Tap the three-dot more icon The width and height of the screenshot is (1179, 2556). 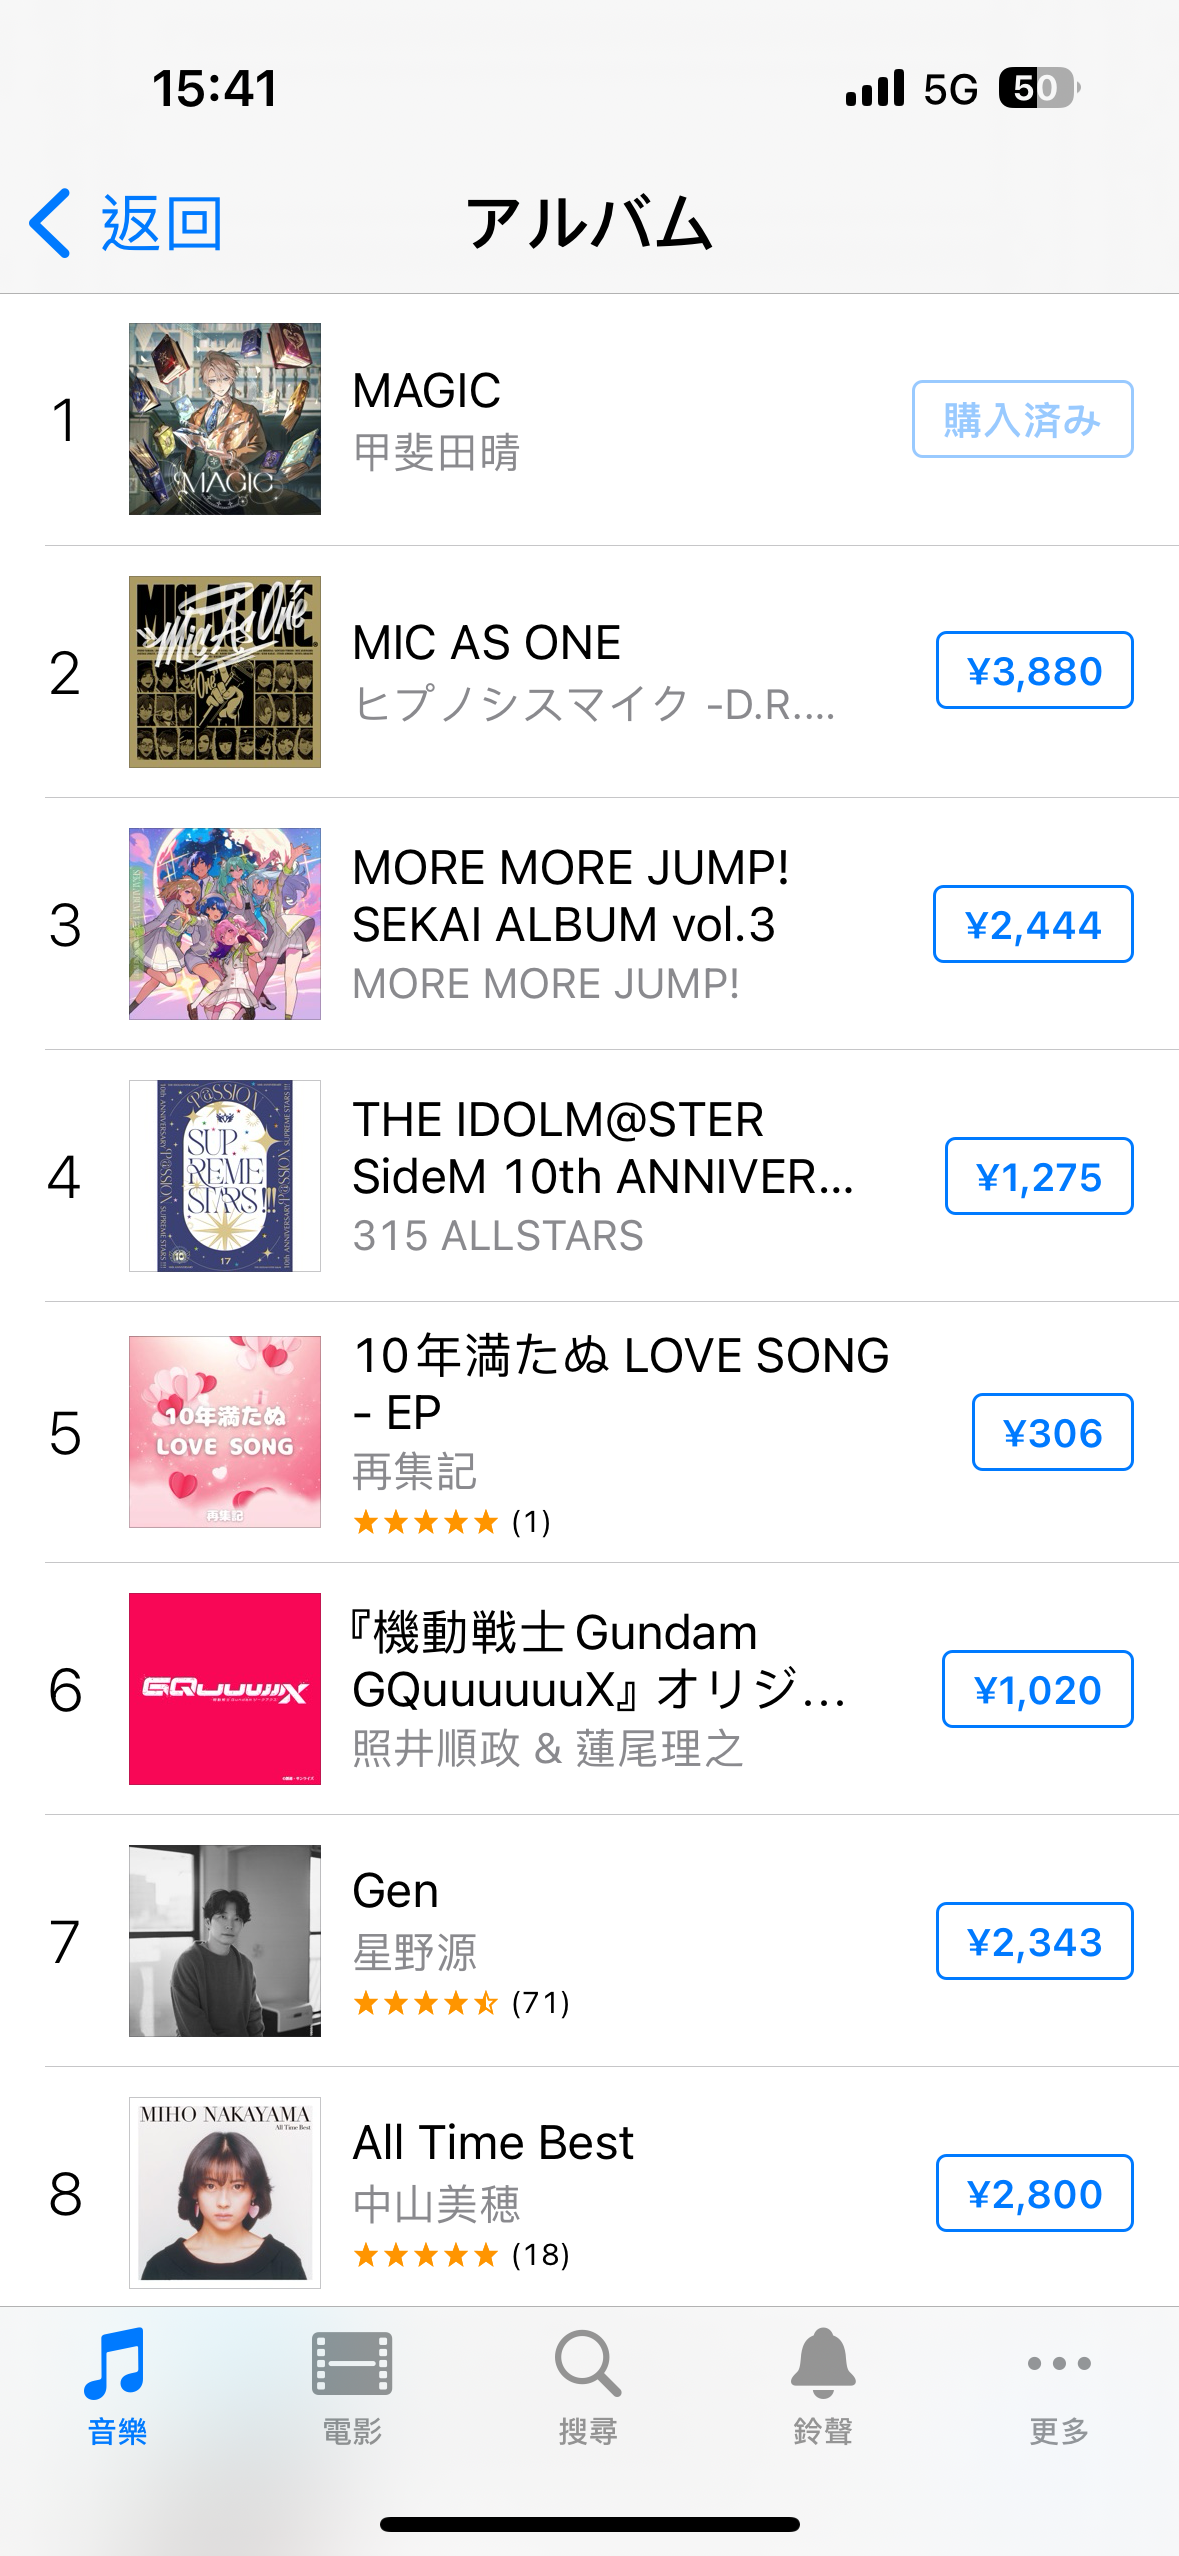pyautogui.click(x=1059, y=2364)
